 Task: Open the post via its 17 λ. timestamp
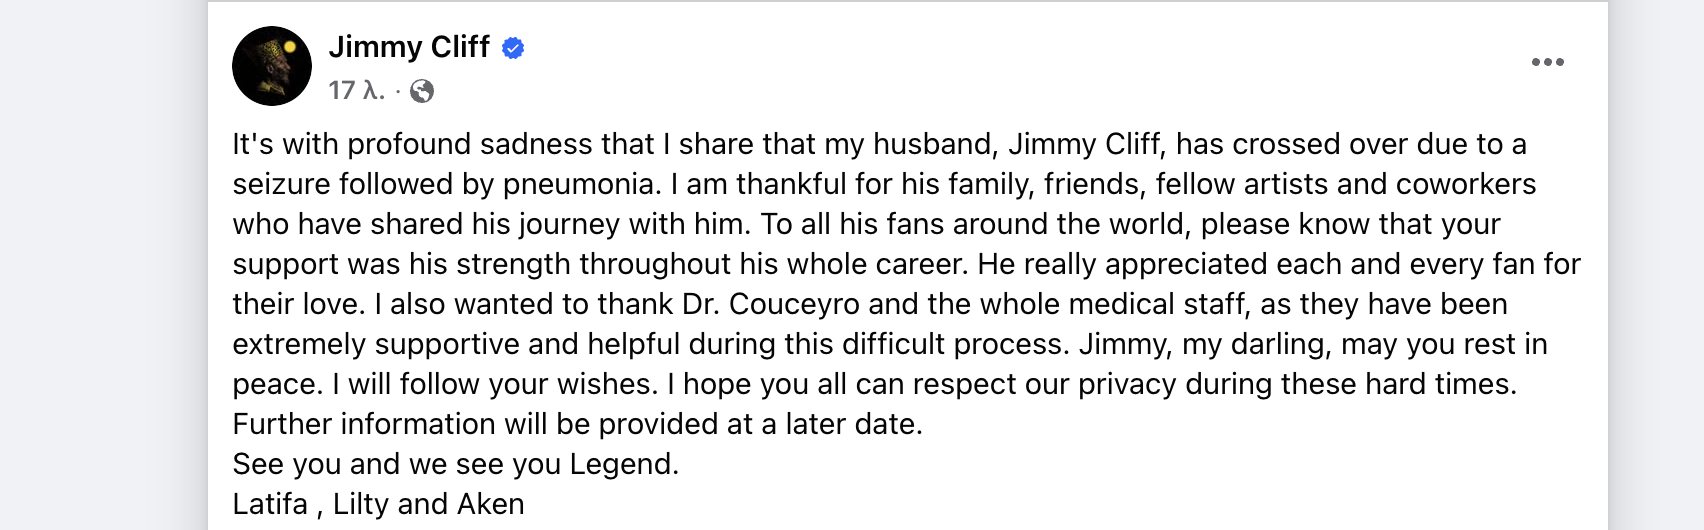[x=356, y=91]
